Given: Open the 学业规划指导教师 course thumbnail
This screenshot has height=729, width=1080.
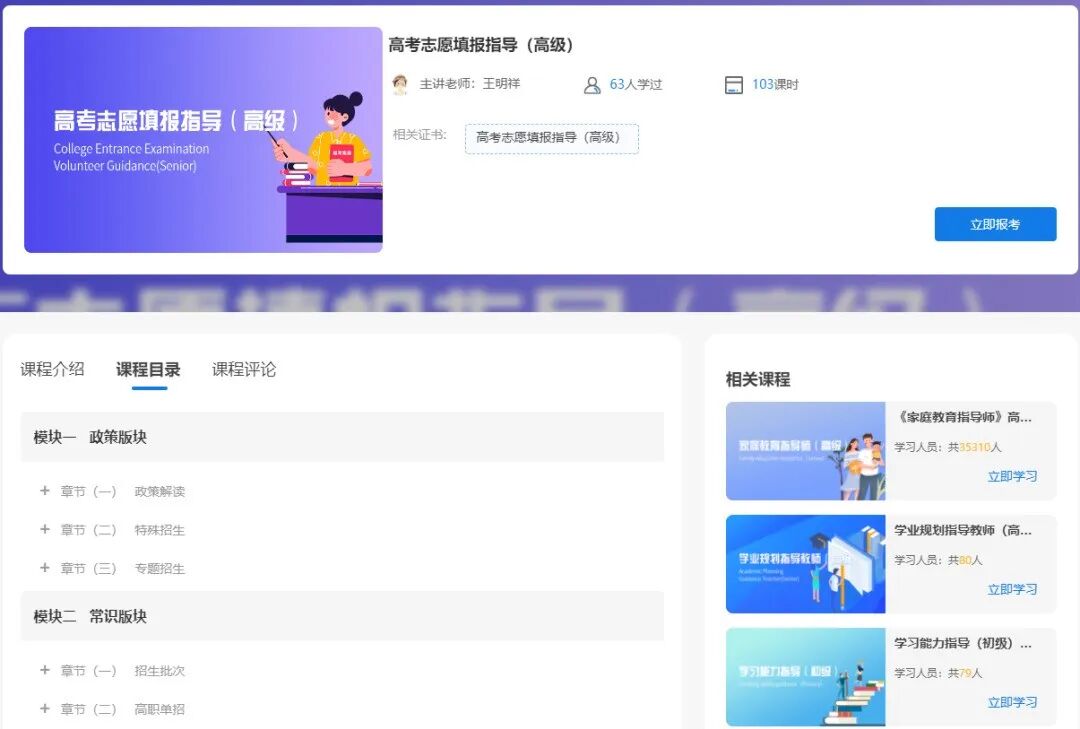Looking at the screenshot, I should 805,564.
